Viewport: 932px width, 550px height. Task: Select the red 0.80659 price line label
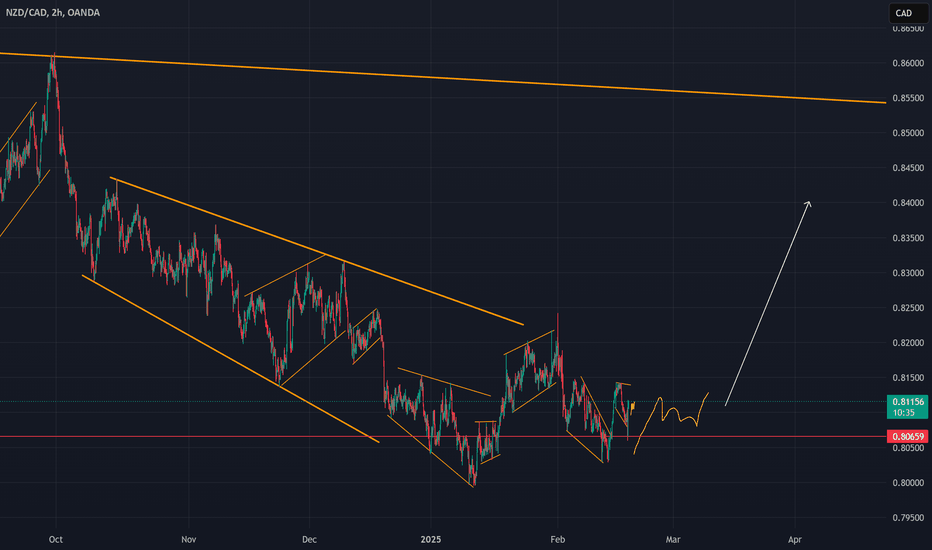click(907, 436)
